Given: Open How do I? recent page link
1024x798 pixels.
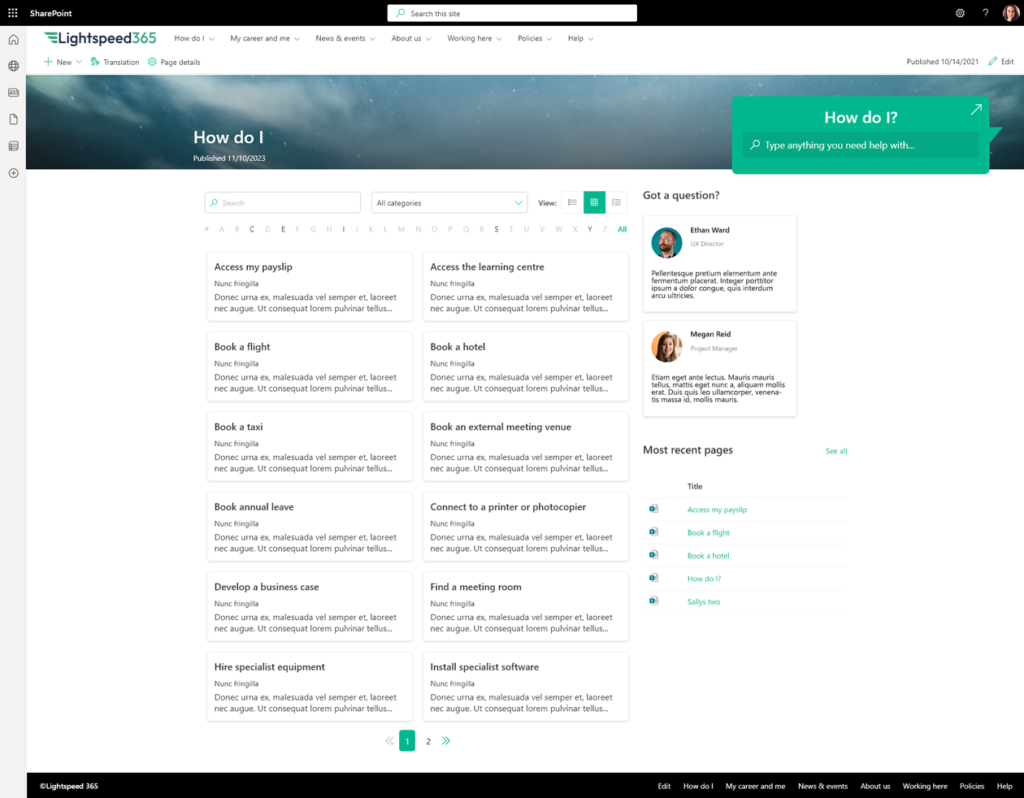Looking at the screenshot, I should click(704, 579).
